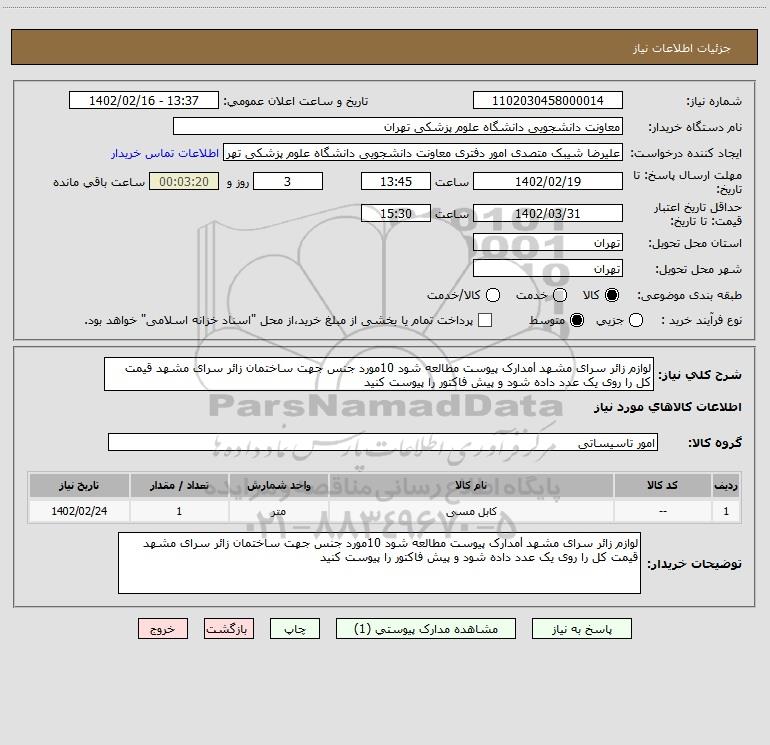The image size is (770, 745).
Task: Select the کالا radio button
Action: [x=612, y=295]
